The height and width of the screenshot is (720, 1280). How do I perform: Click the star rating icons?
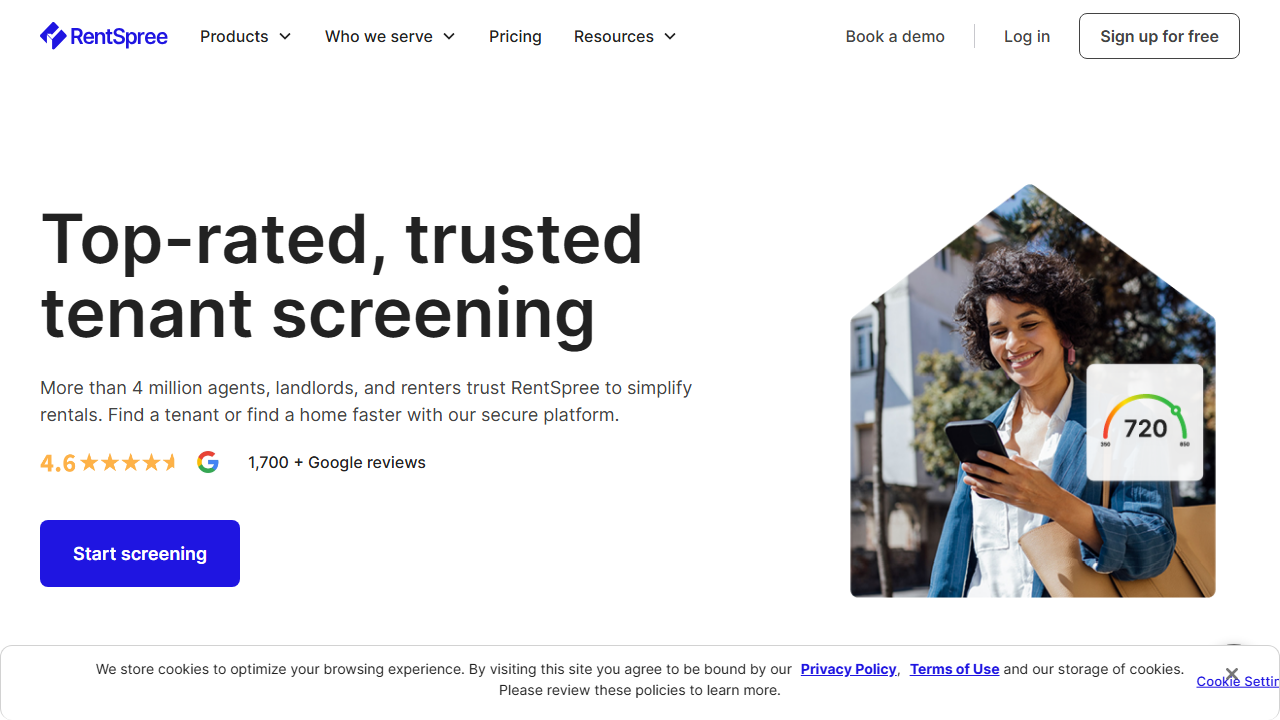(128, 462)
